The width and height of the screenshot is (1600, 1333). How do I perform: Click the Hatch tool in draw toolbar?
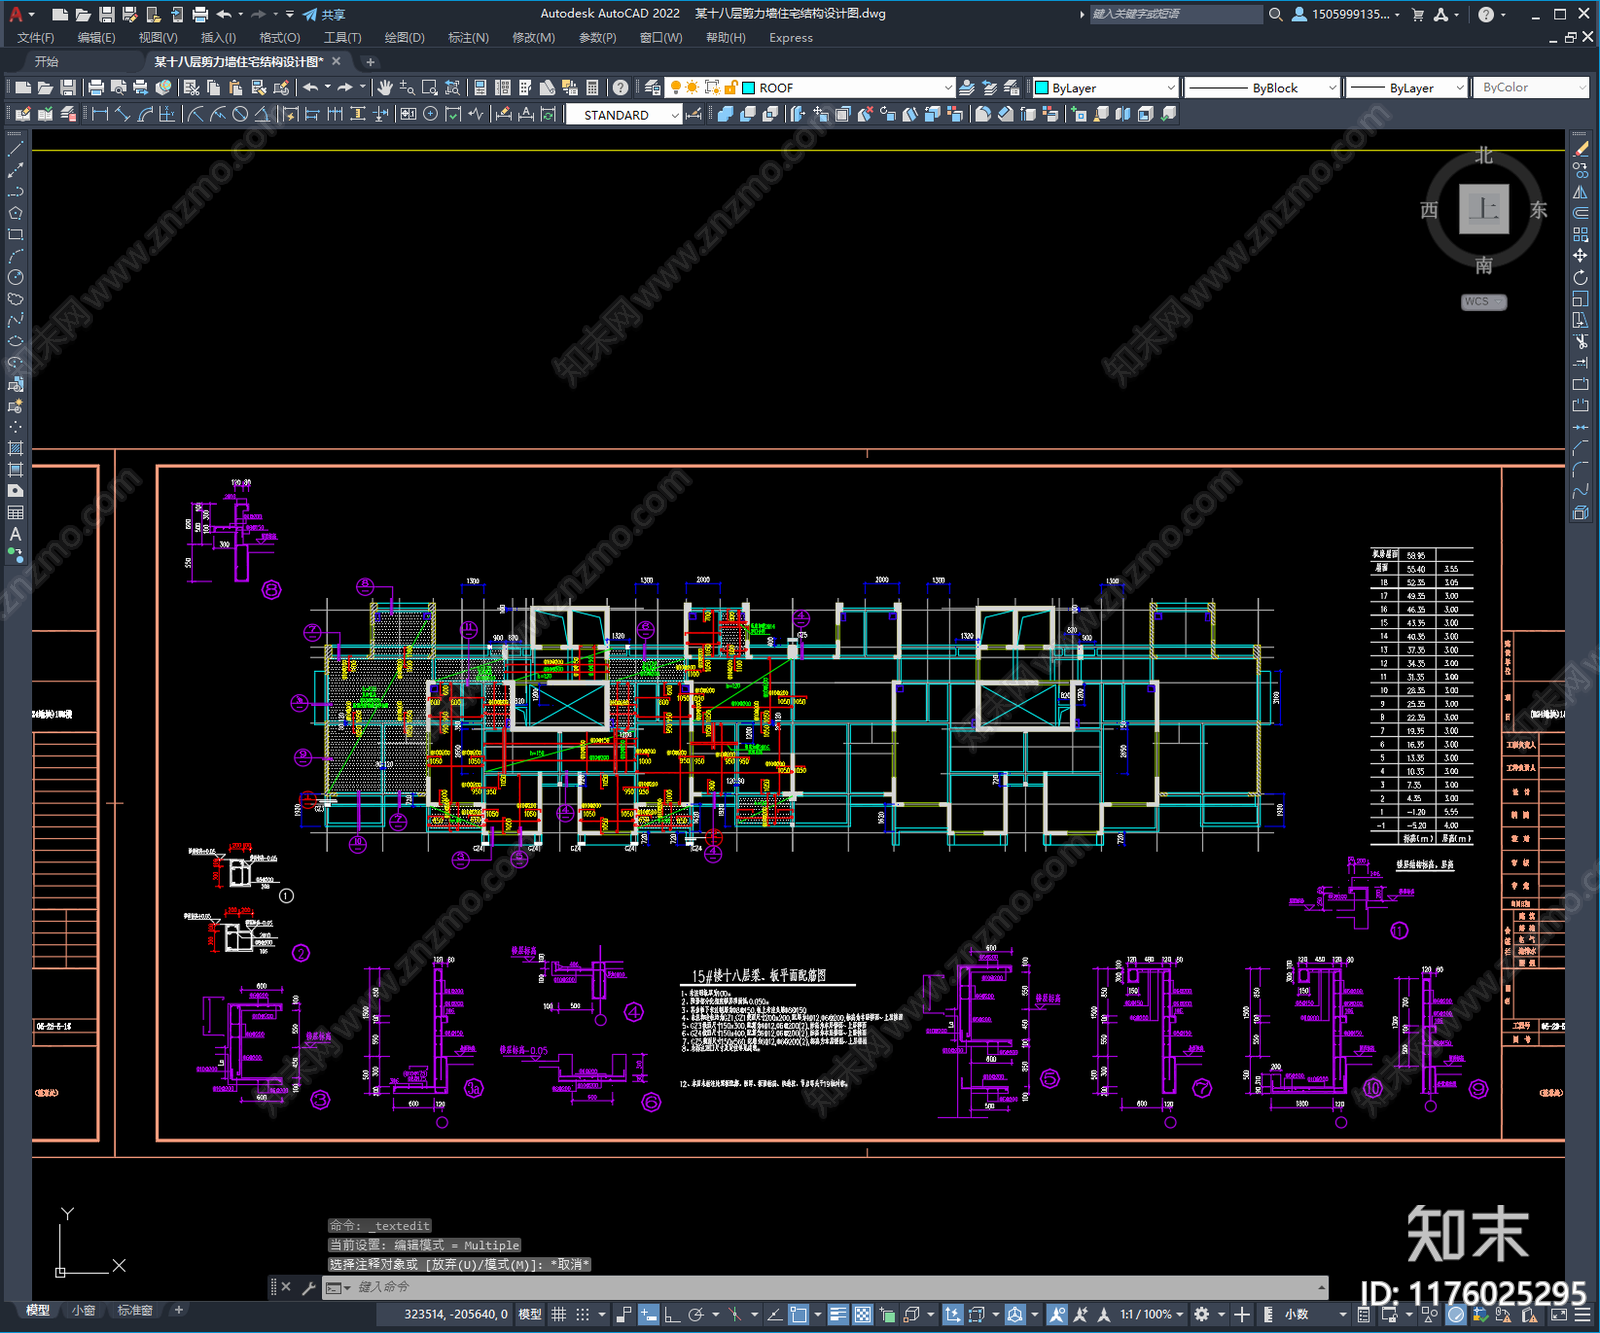(15, 448)
